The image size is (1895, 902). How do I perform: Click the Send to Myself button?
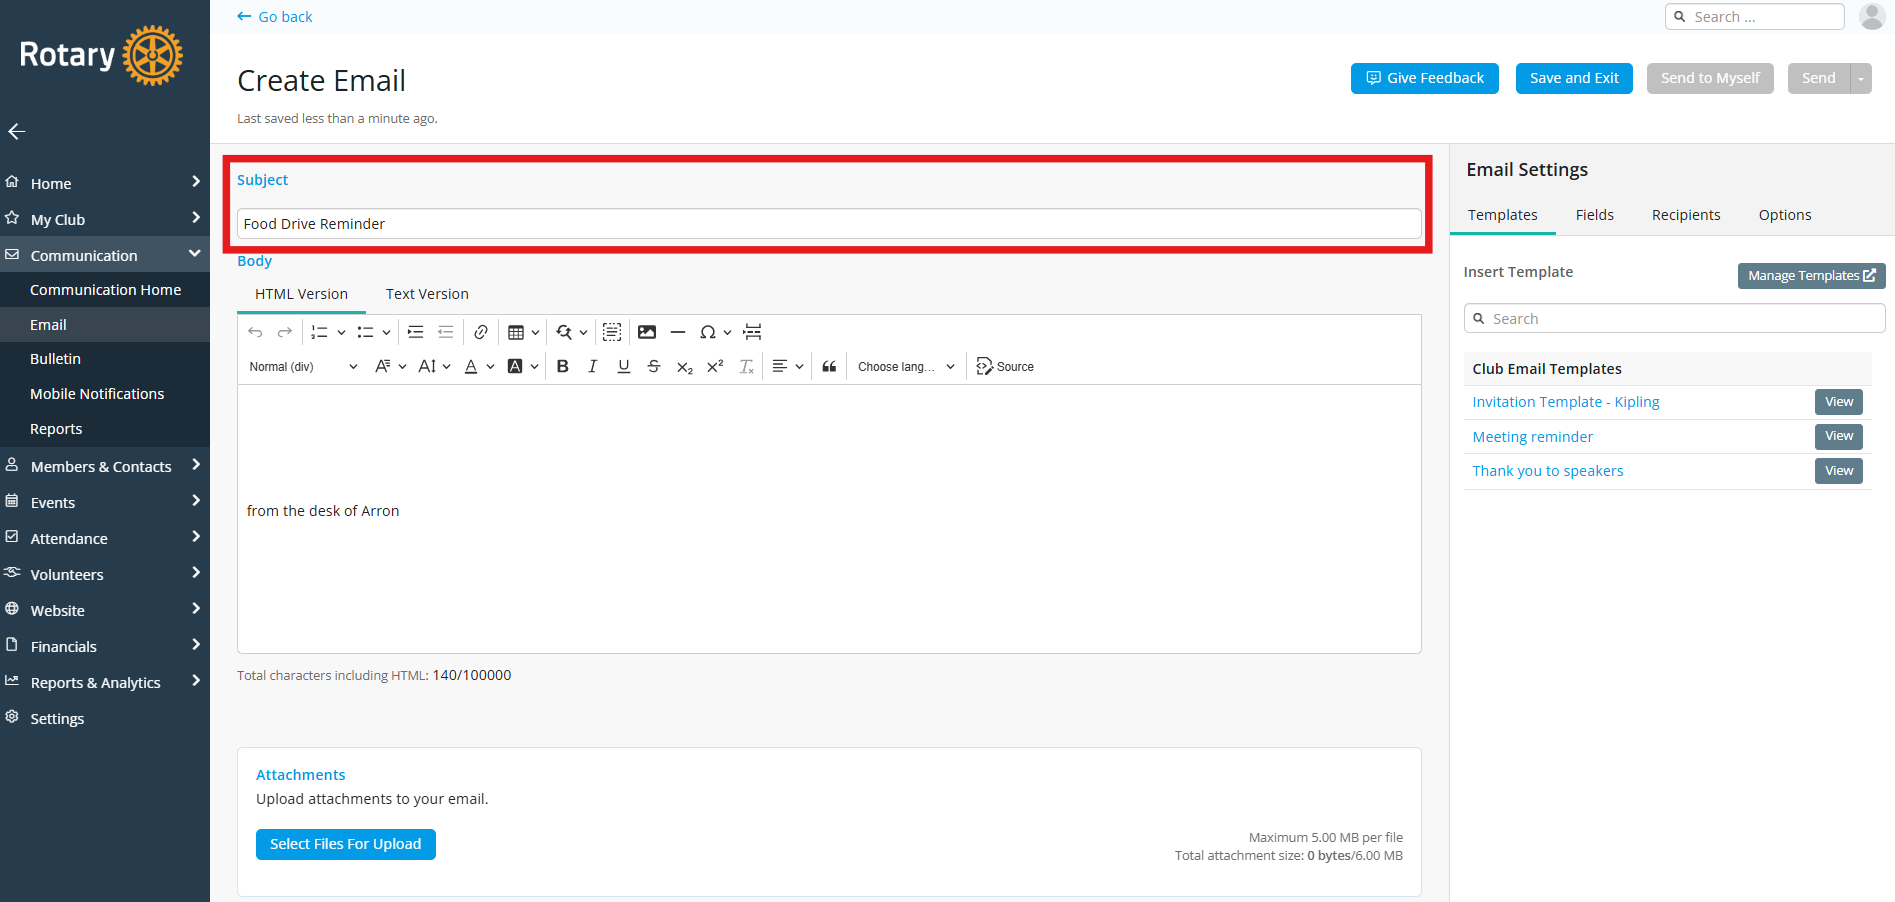coord(1709,78)
